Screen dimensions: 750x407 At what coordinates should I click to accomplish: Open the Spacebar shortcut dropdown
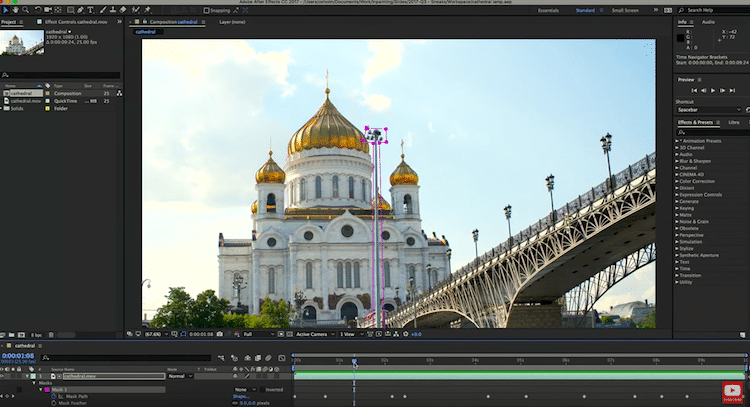(x=709, y=109)
